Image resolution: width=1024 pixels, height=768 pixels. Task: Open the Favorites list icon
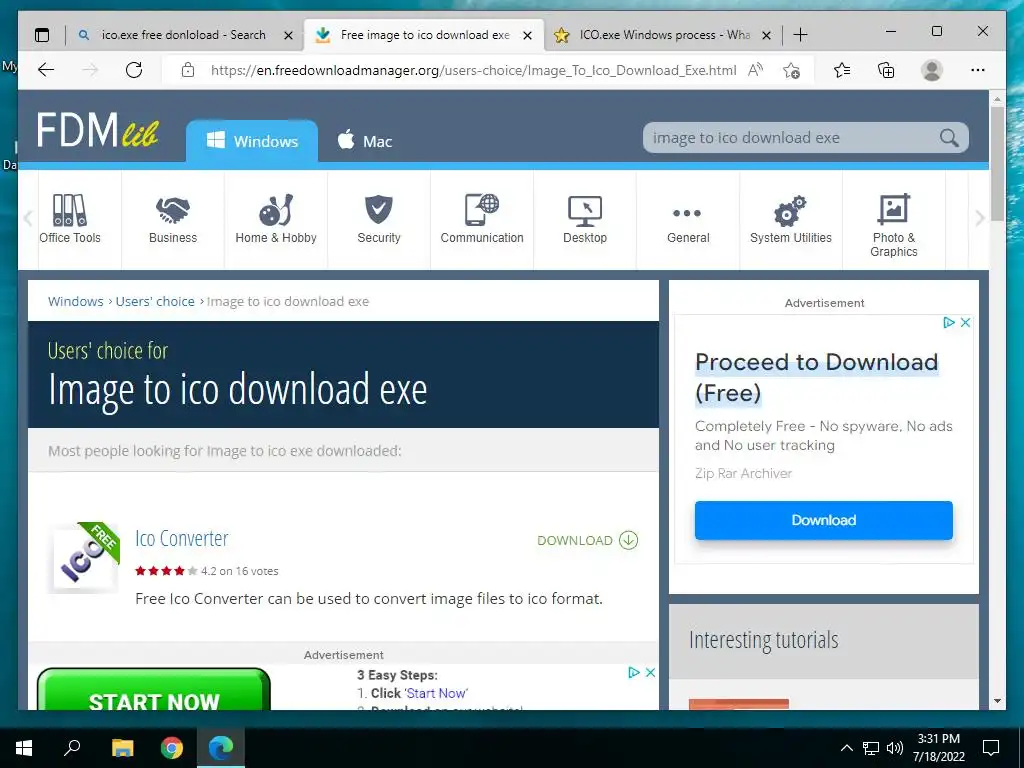[x=842, y=70]
